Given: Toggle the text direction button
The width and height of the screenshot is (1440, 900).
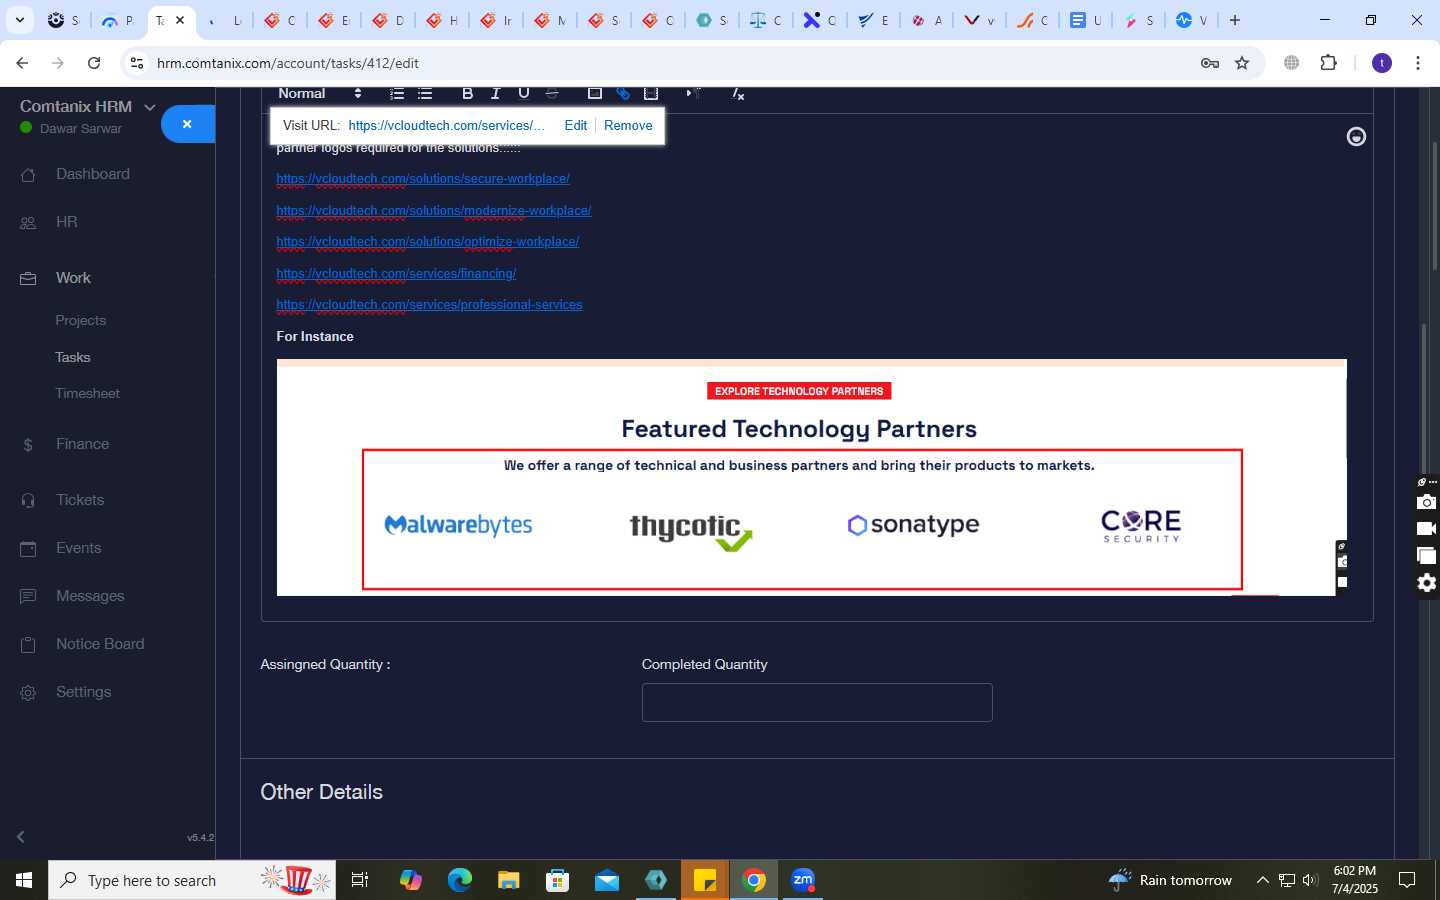Looking at the screenshot, I should coord(693,93).
